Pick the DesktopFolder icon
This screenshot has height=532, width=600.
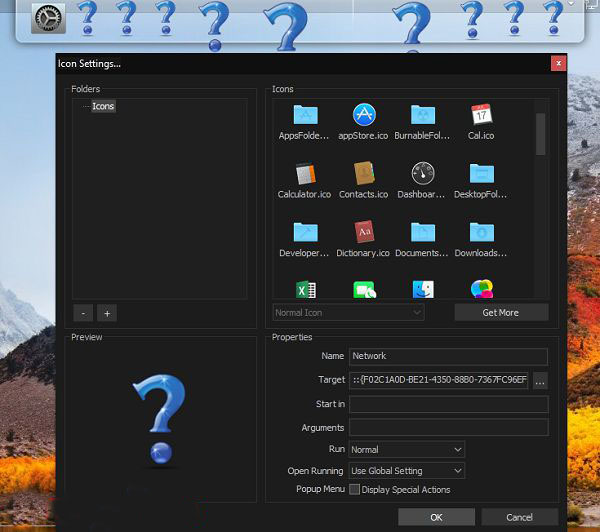click(481, 173)
